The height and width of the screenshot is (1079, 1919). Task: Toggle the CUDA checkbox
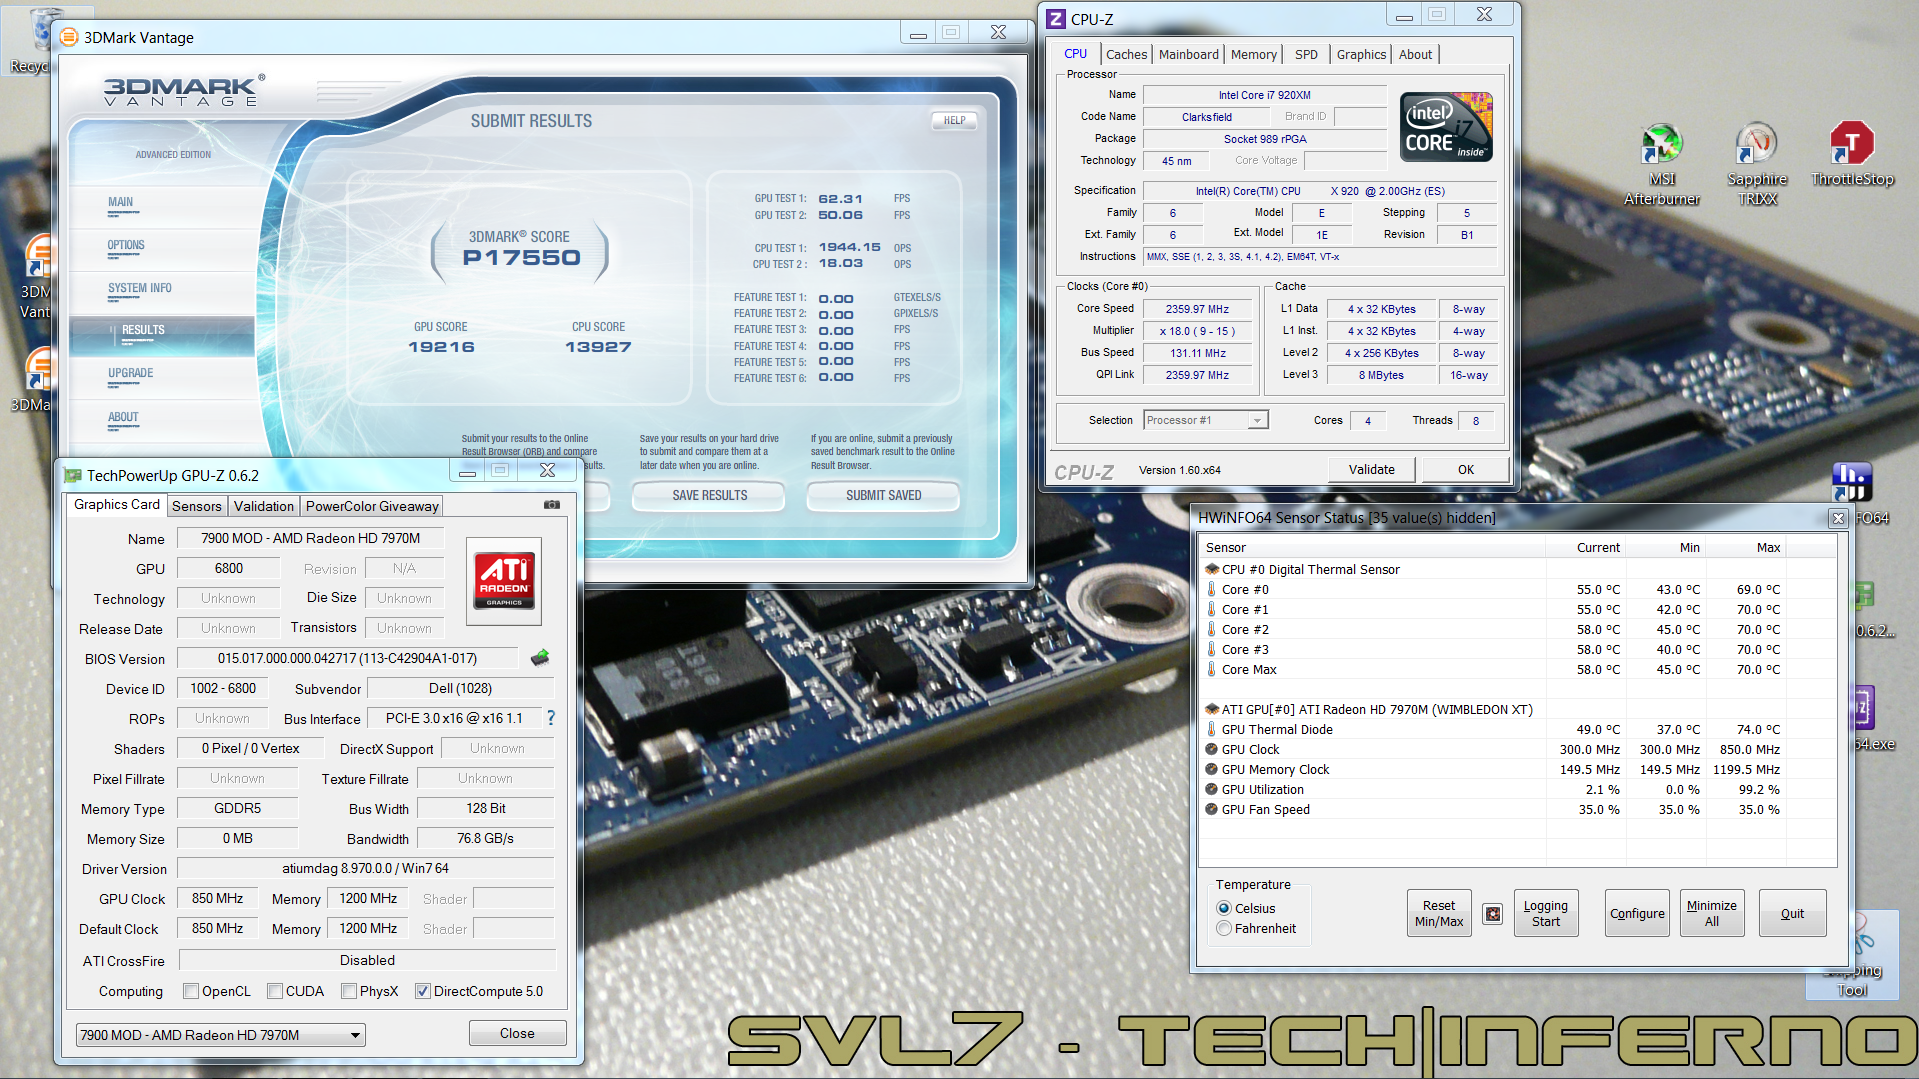click(275, 991)
